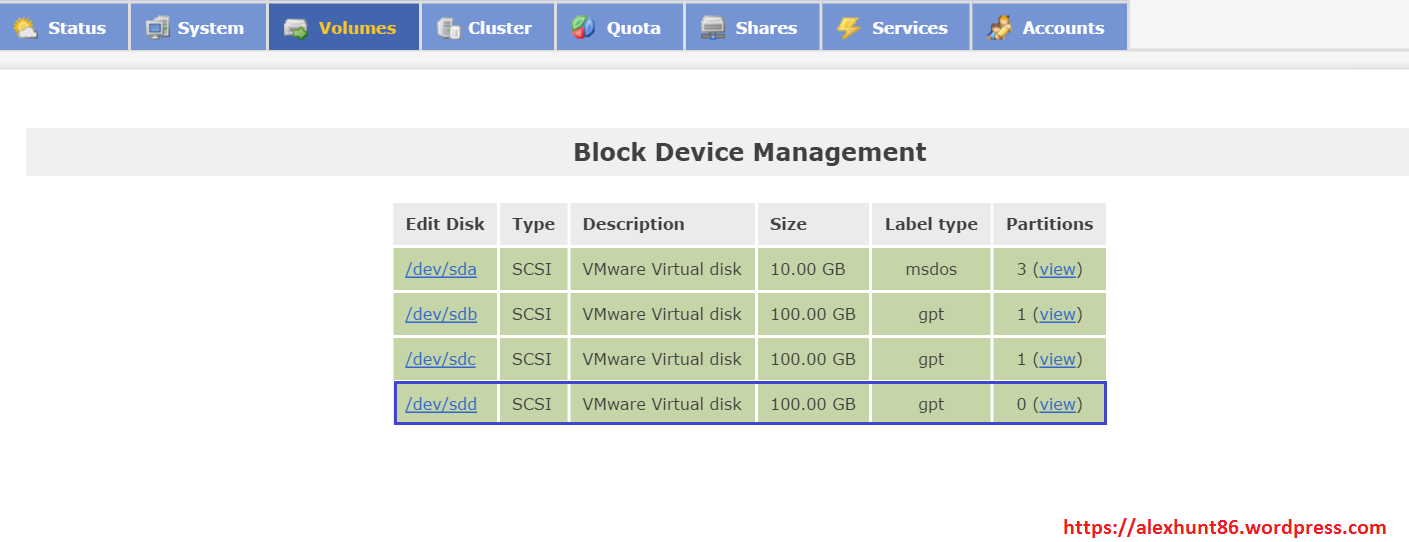Switch to the Accounts tab
This screenshot has height=542, width=1409.
pyautogui.click(x=1063, y=28)
